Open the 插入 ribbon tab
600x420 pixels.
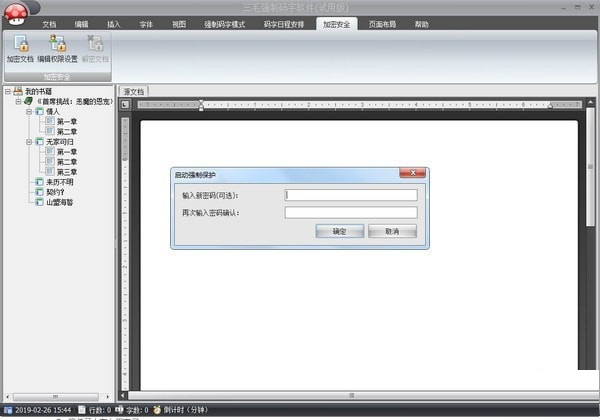tap(113, 24)
